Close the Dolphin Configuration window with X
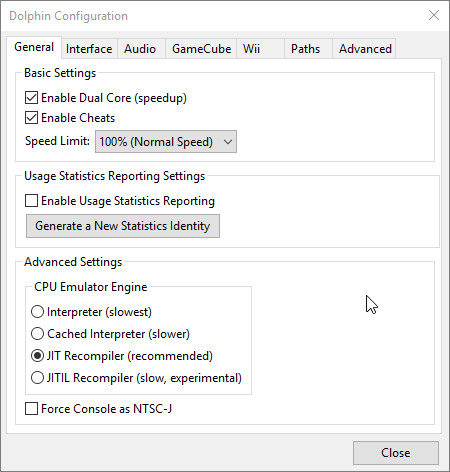Image resolution: width=450 pixels, height=472 pixels. (x=434, y=15)
